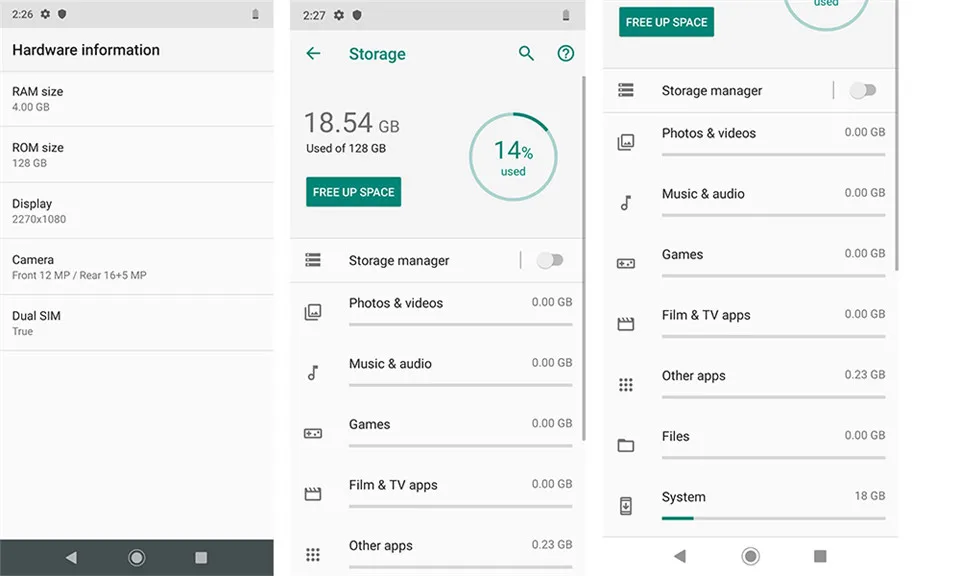Open Files label in right screen
The image size is (960, 576).
point(675,436)
